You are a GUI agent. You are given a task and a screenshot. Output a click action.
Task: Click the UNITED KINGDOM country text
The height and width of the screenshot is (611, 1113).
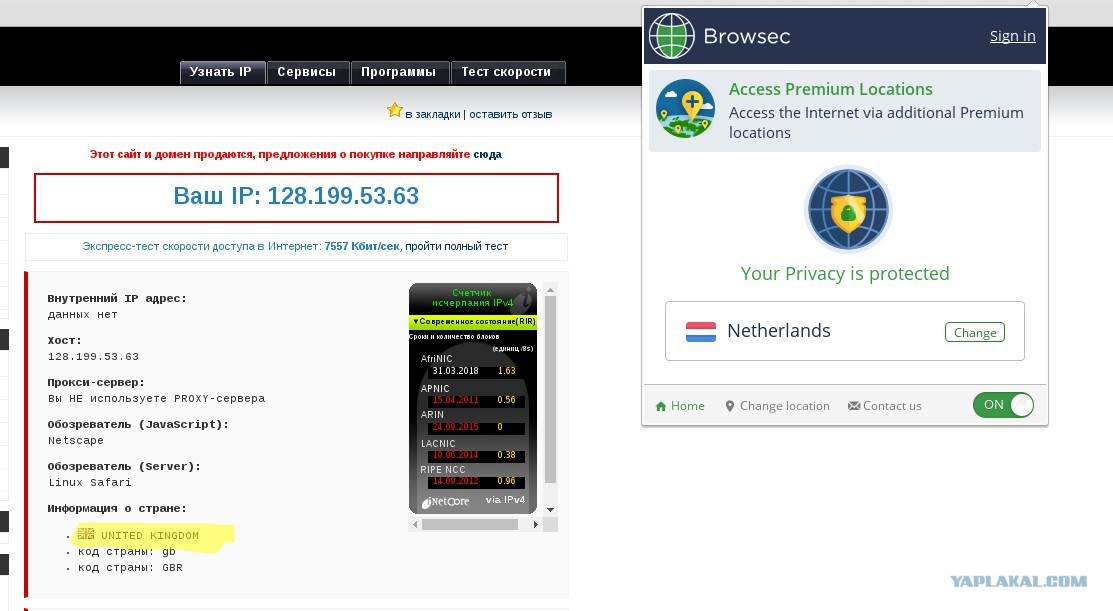[x=150, y=536]
